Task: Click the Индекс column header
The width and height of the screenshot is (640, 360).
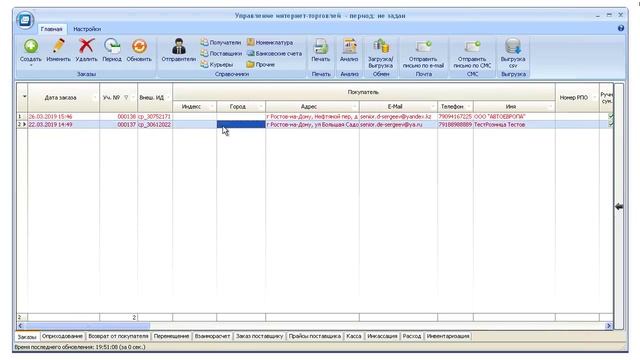Action: [x=194, y=107]
